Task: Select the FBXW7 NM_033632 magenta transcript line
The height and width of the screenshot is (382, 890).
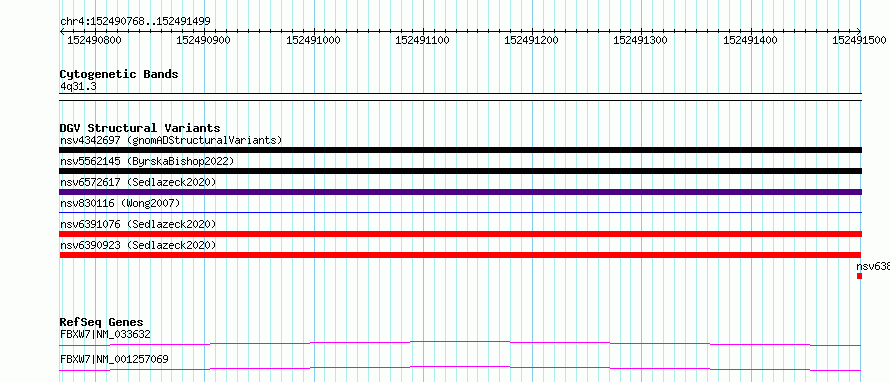Action: coord(460,343)
